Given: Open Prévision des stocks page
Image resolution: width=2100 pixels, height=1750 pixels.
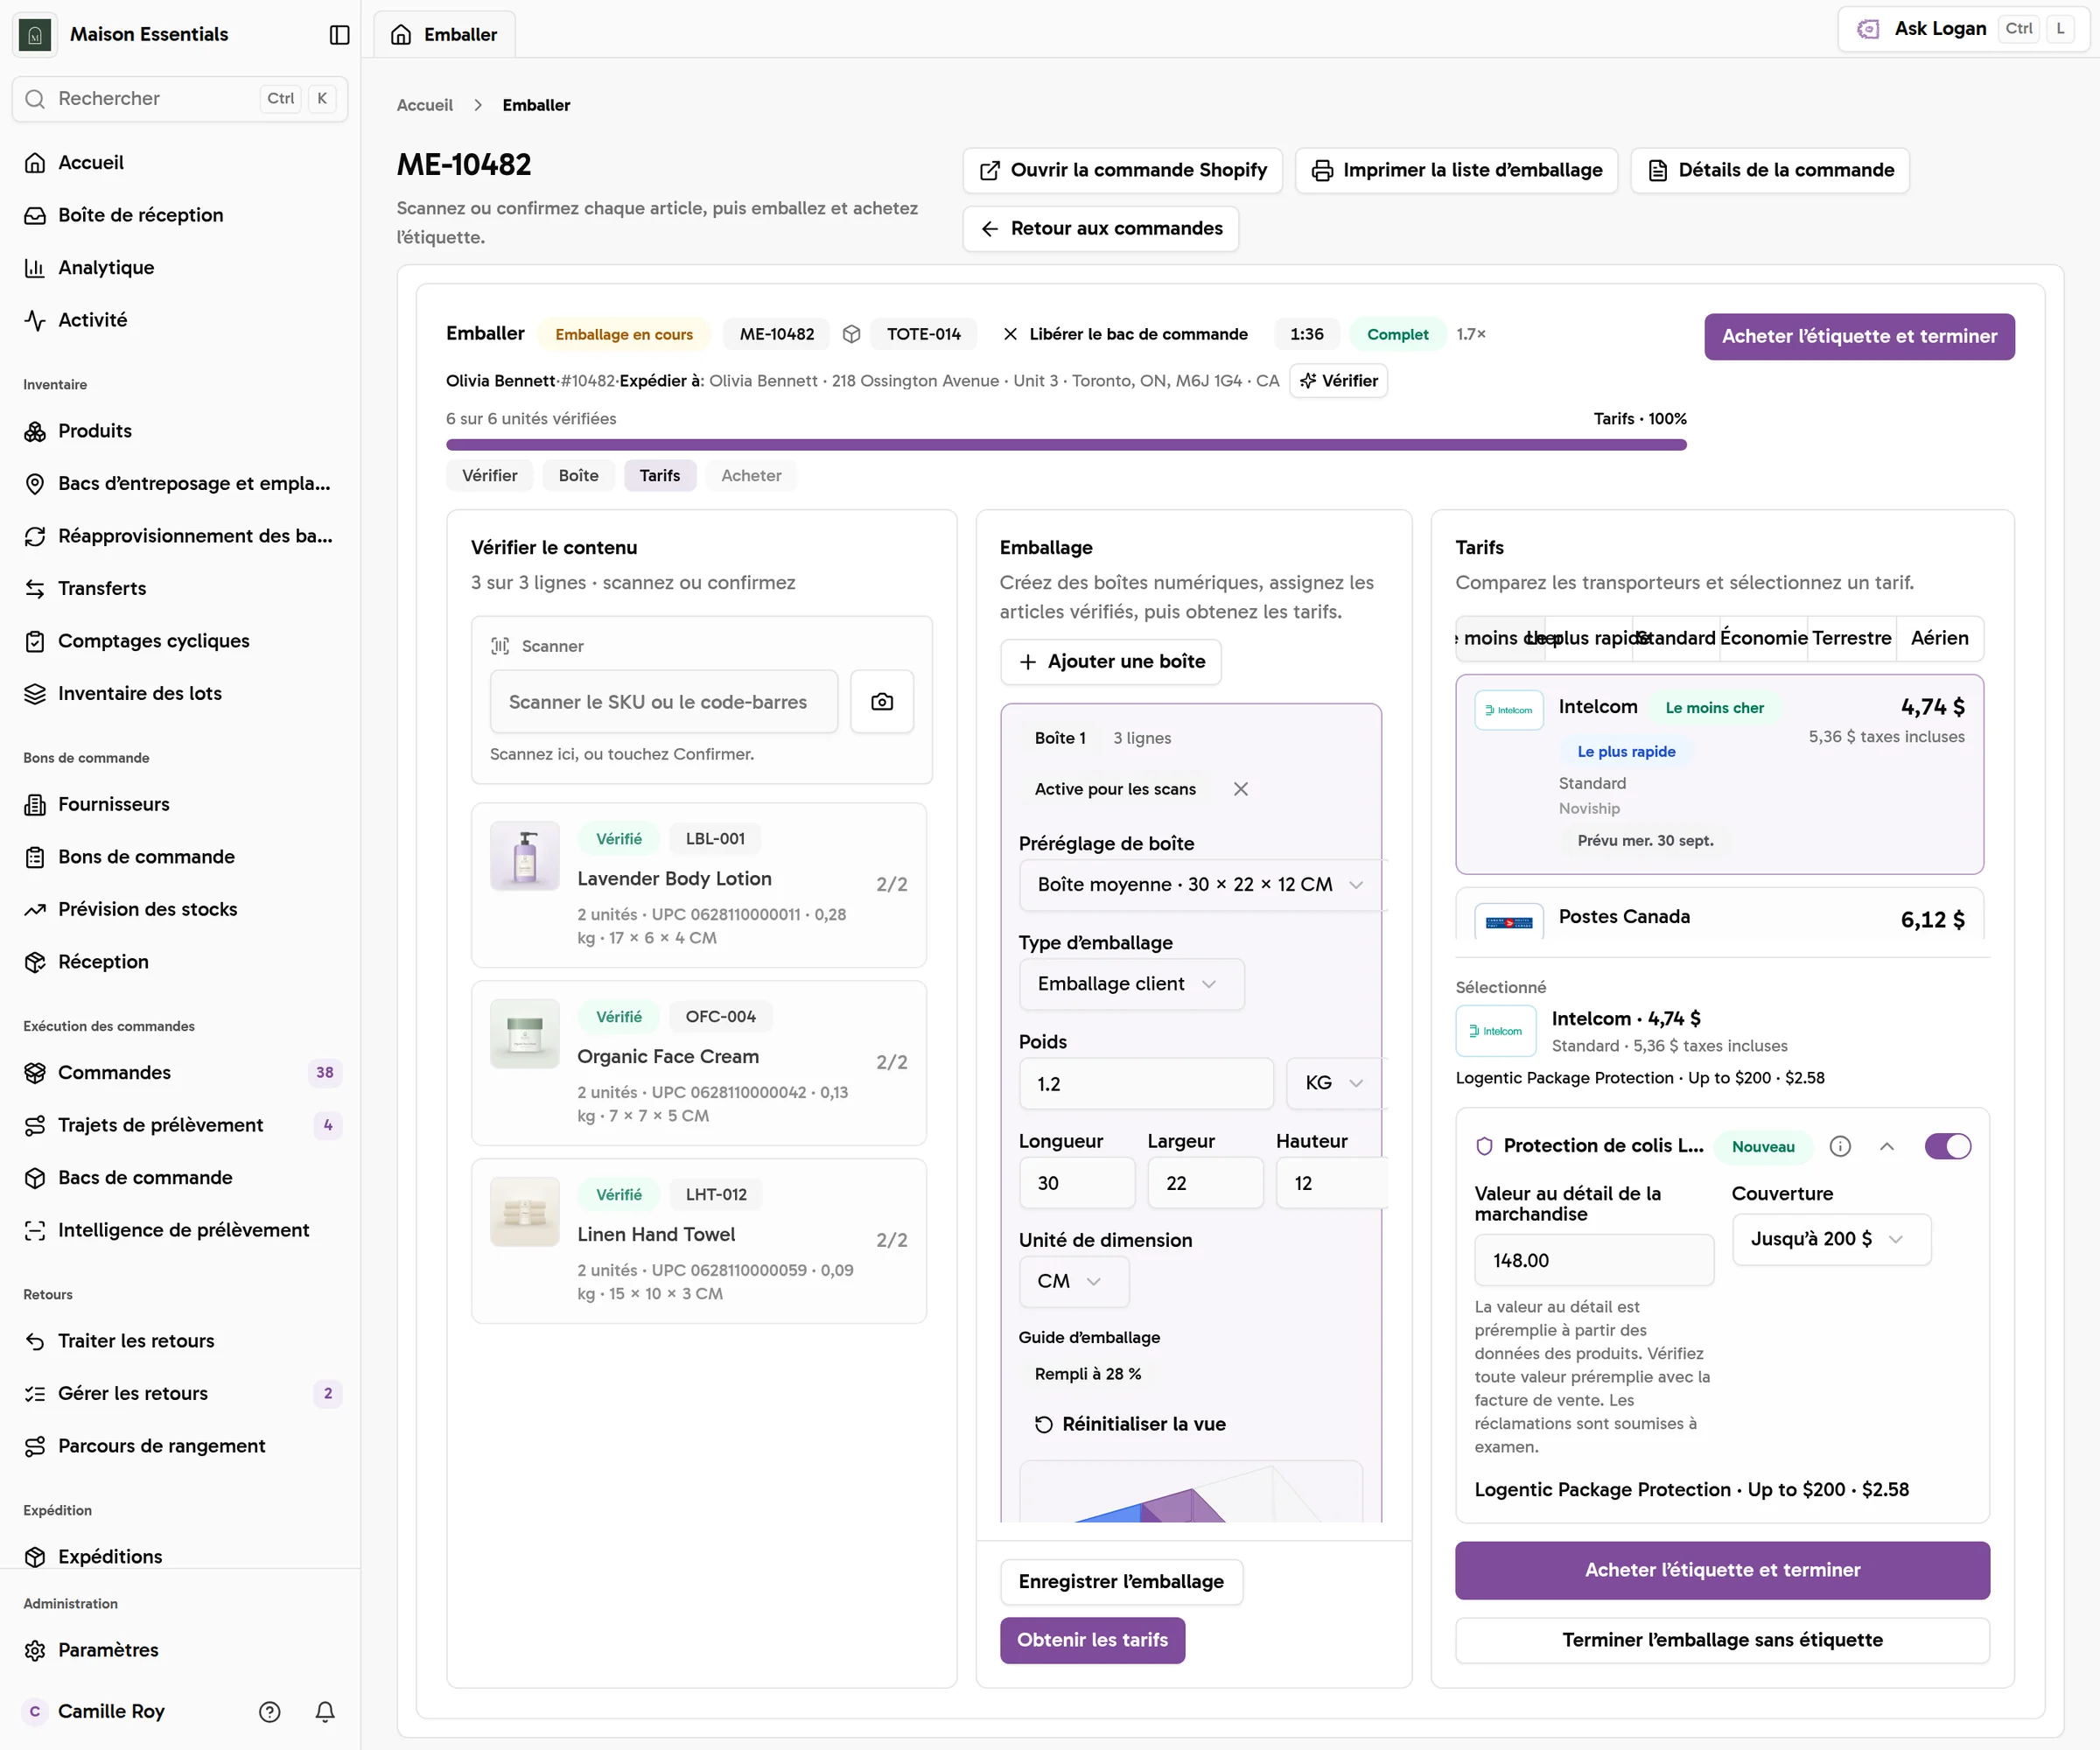Looking at the screenshot, I should point(180,909).
